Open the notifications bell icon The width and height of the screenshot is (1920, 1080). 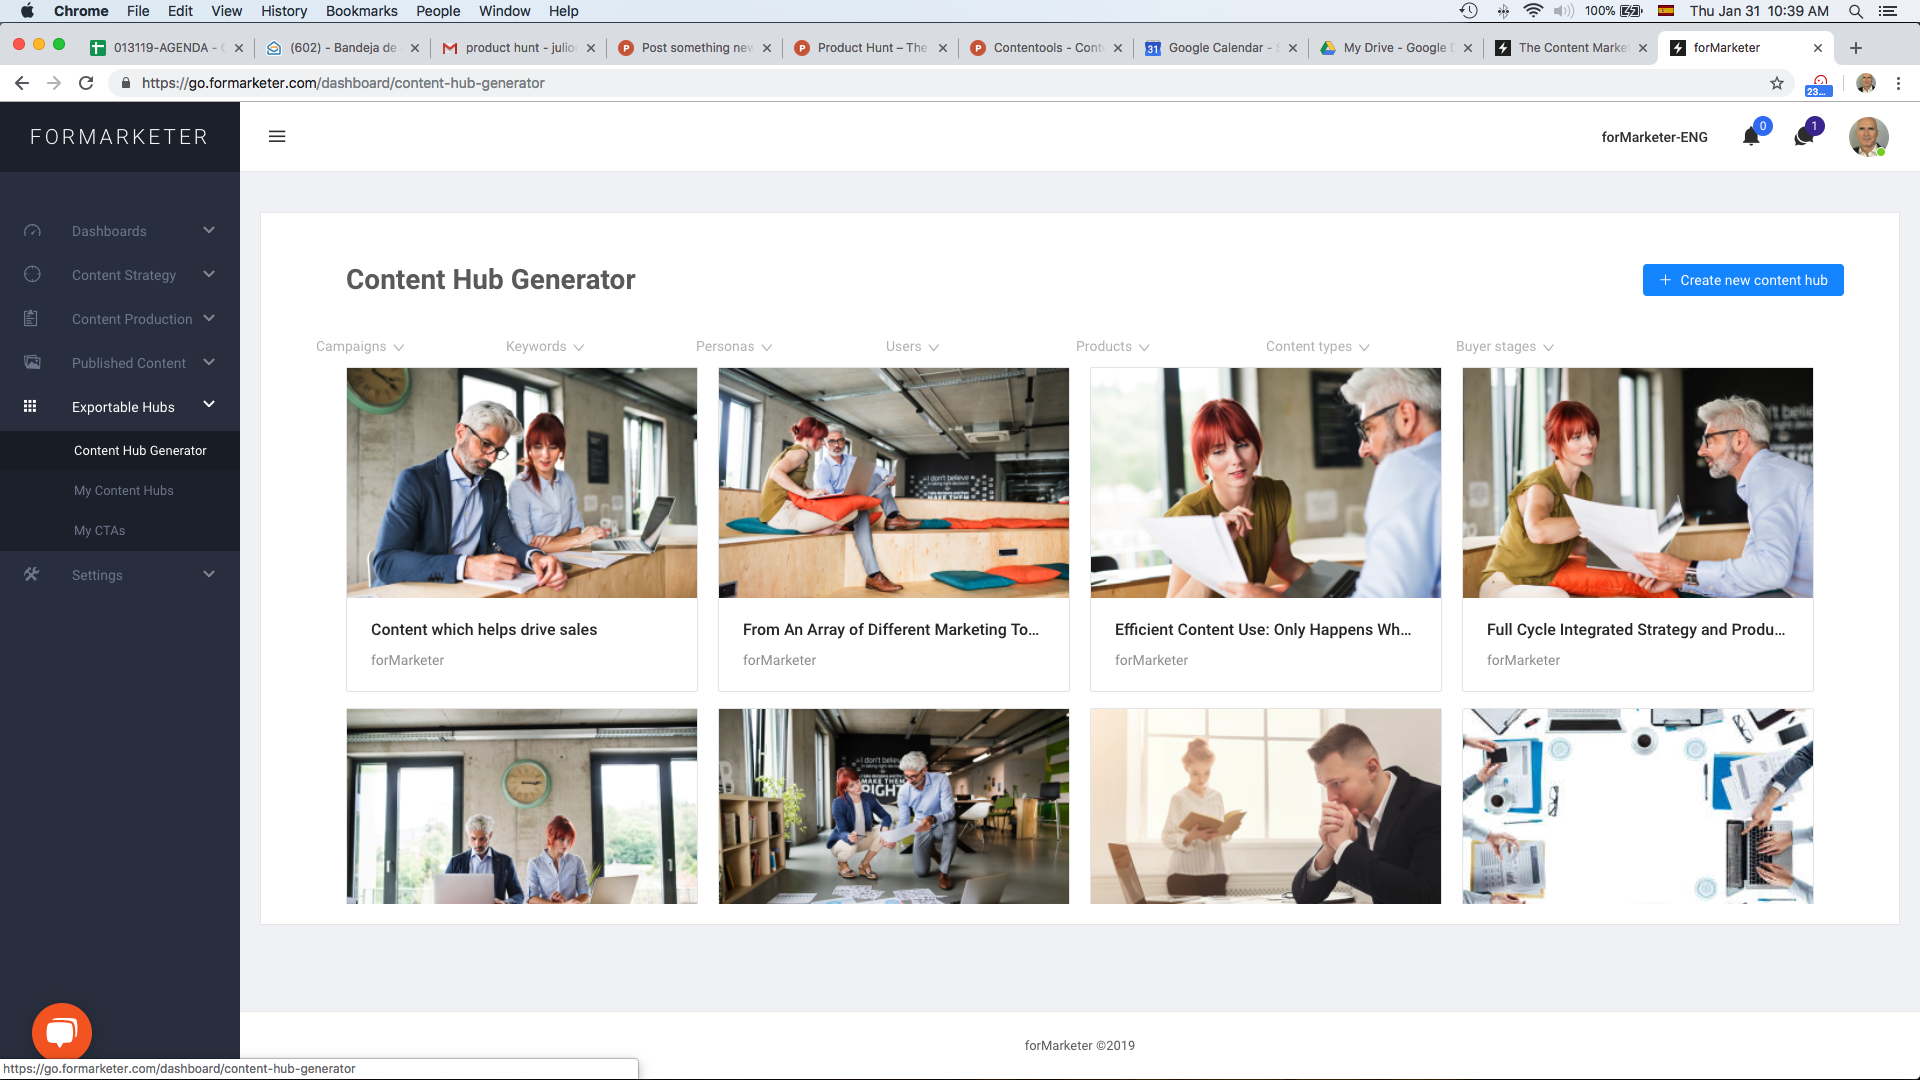(1750, 137)
